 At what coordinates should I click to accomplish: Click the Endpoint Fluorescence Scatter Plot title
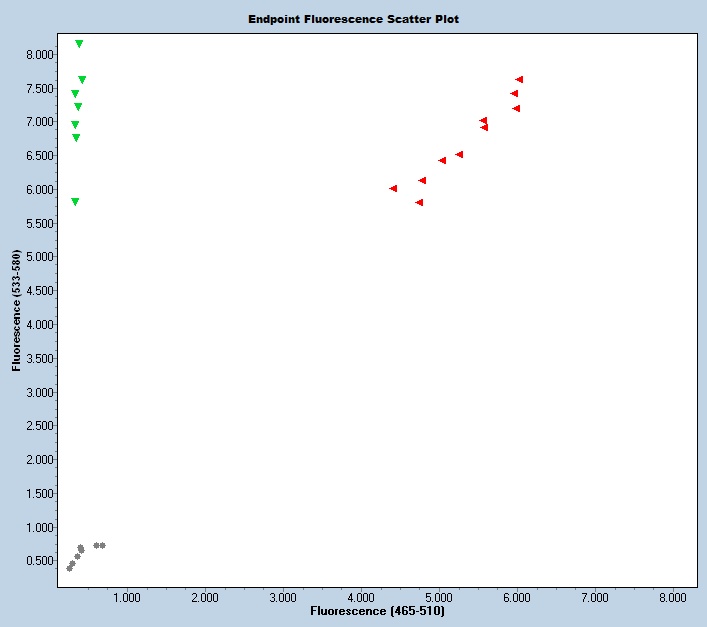tap(353, 19)
